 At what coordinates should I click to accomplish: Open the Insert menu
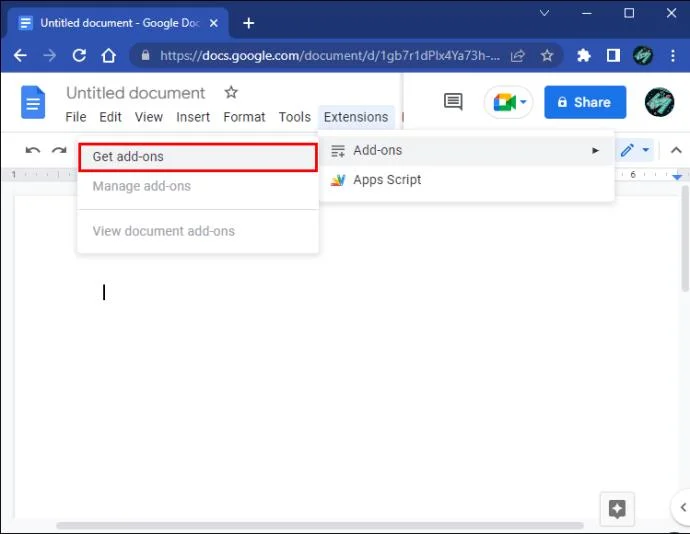(x=193, y=117)
